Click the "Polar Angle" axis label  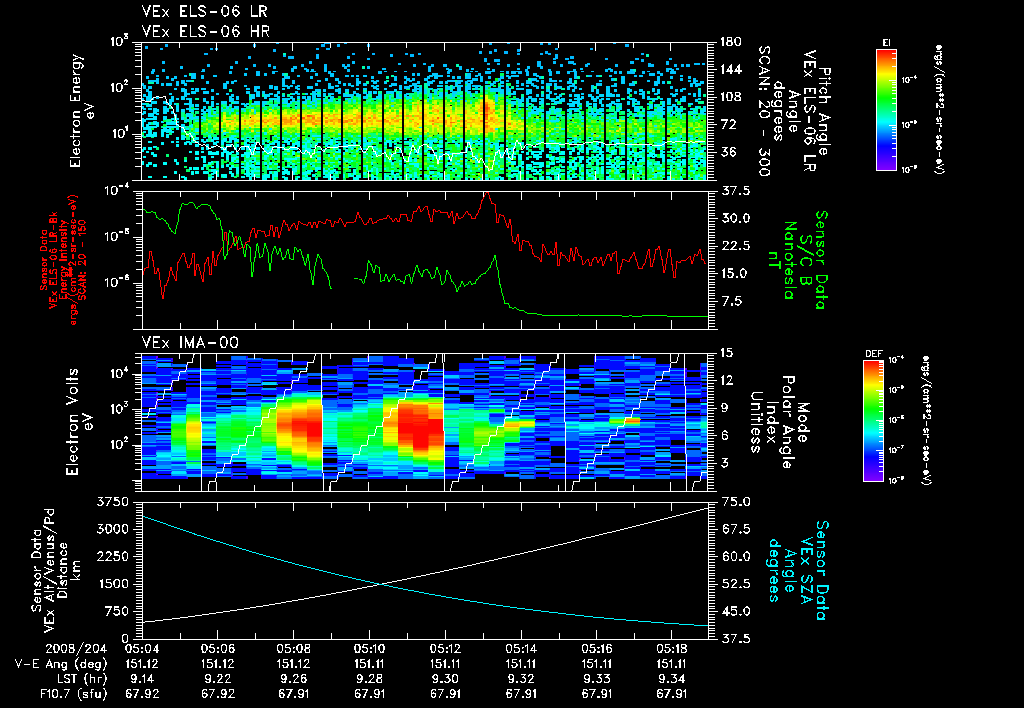787,422
